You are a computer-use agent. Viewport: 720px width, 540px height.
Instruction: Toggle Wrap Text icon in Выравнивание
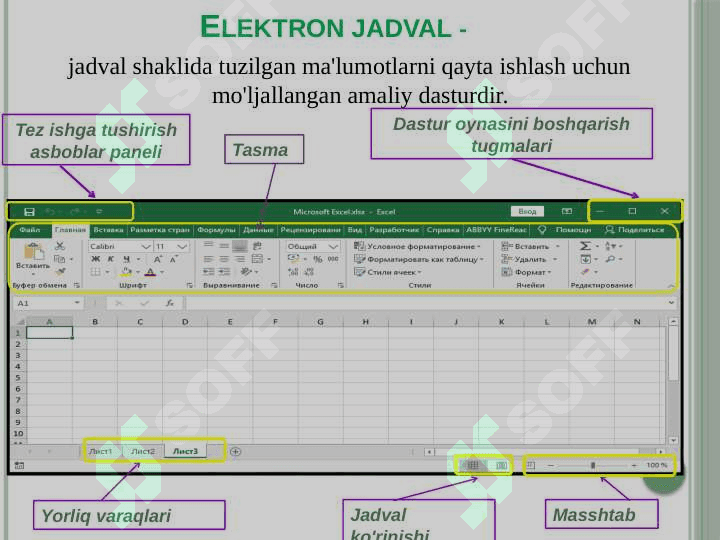click(x=258, y=246)
